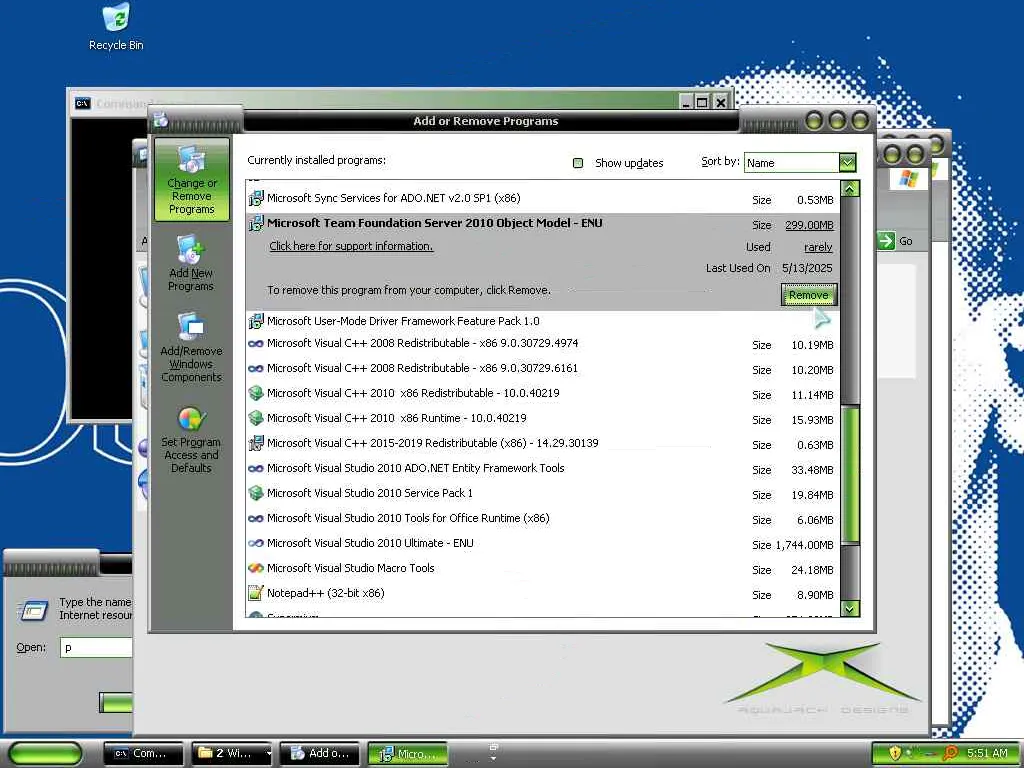1024x768 pixels.
Task: Open Add/Remove Windows Components icon
Action: pos(191,327)
